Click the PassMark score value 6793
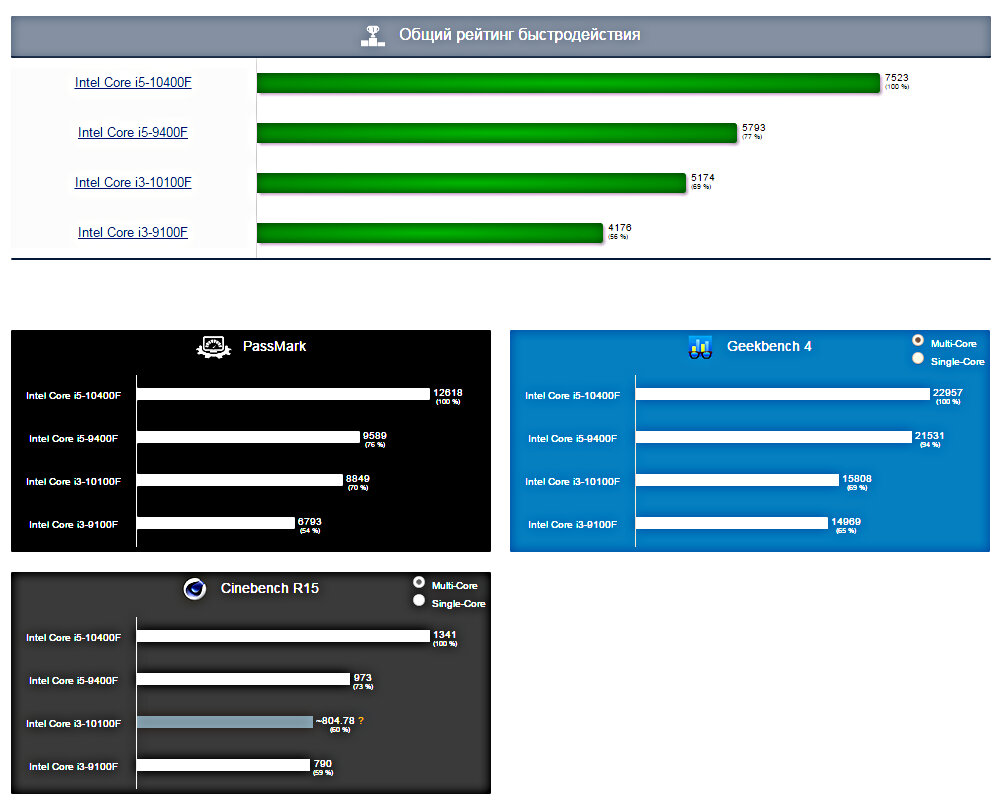Viewport: 1002px width, 809px height. coord(309,521)
